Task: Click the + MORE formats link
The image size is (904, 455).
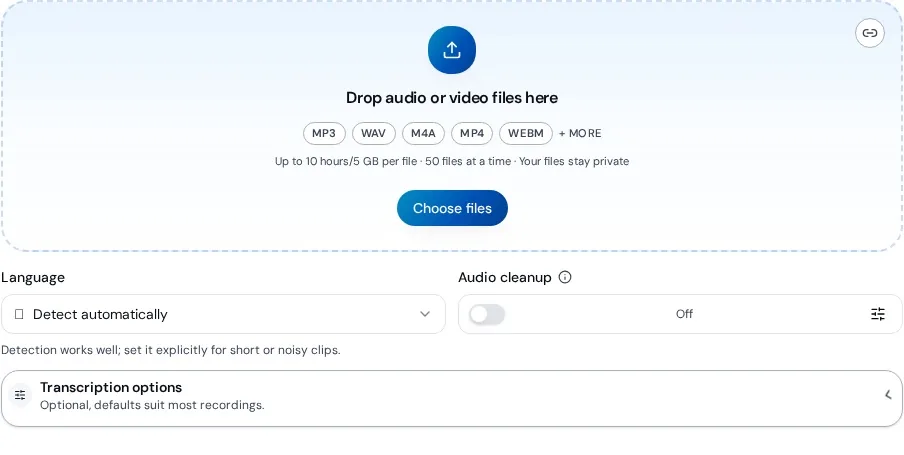Action: click(x=580, y=133)
